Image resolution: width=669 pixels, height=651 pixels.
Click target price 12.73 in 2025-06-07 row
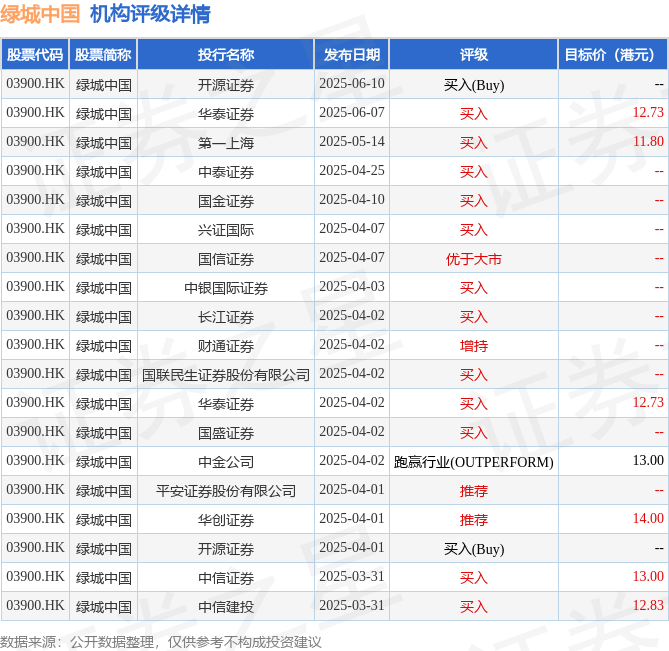pyautogui.click(x=648, y=113)
